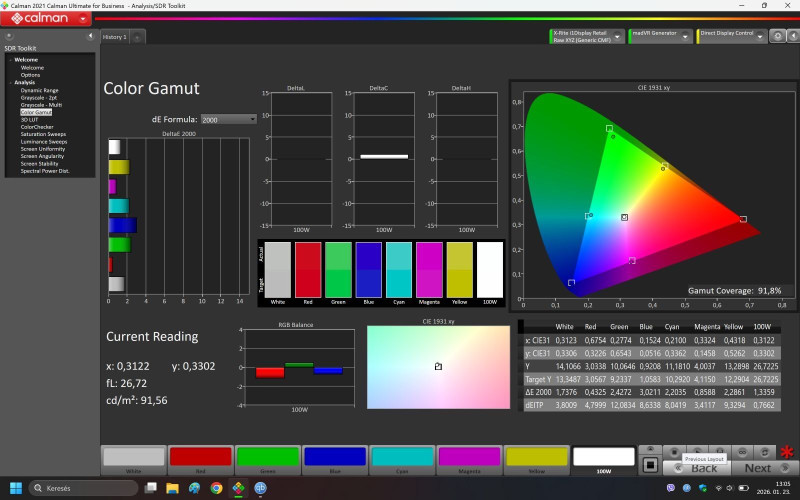Add a new history tab
Viewport: 800px width, 500px height.
pos(137,37)
